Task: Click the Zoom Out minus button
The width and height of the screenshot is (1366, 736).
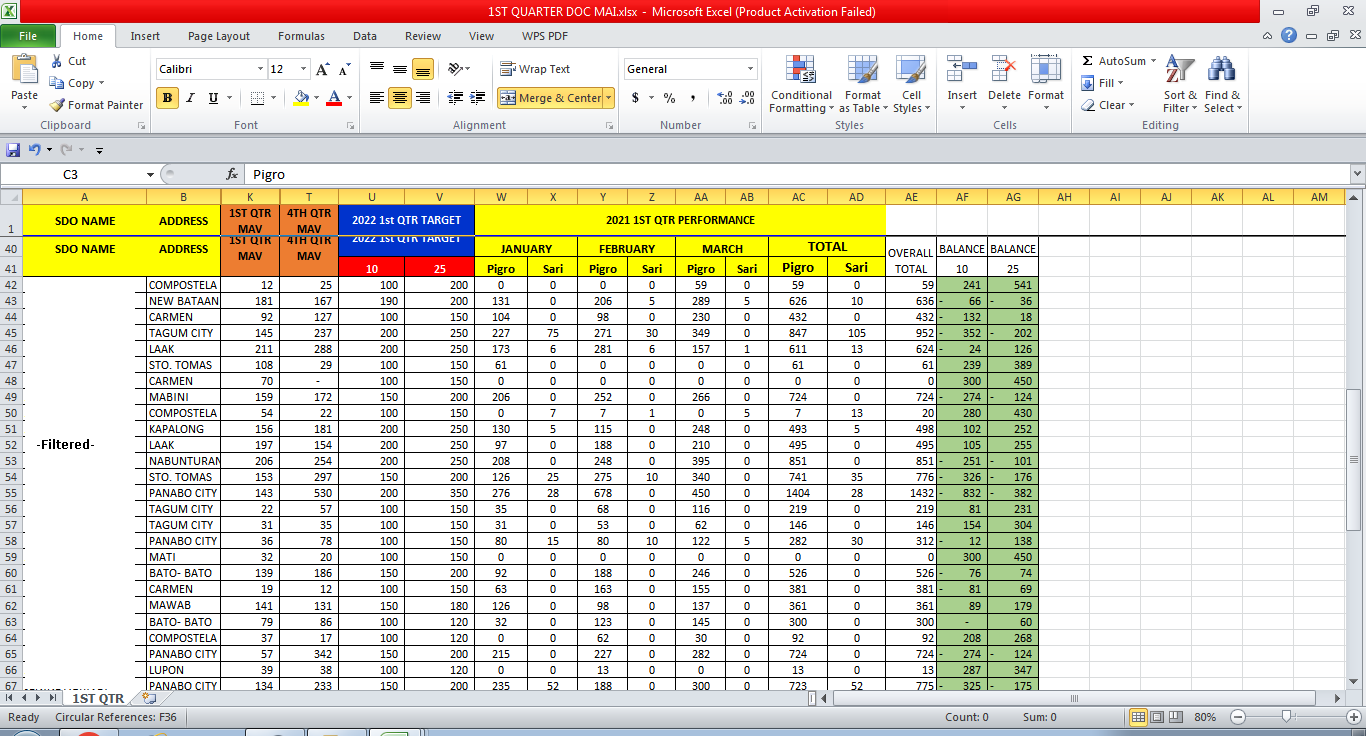Action: (x=1238, y=717)
